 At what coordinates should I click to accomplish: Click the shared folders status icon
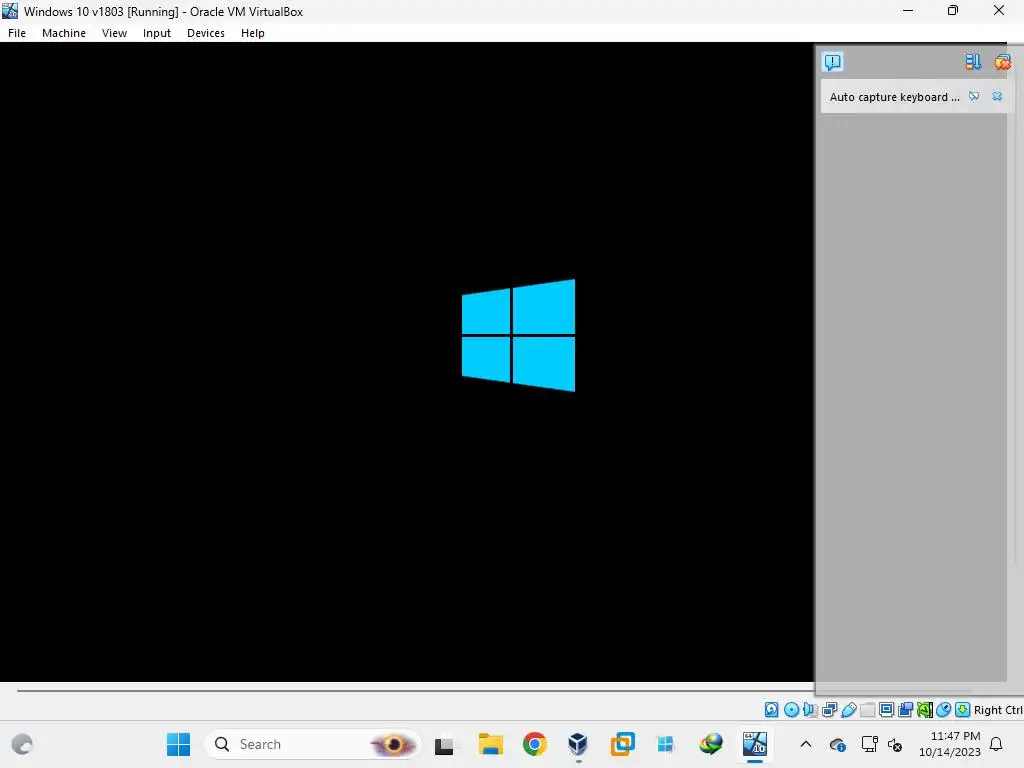point(867,710)
